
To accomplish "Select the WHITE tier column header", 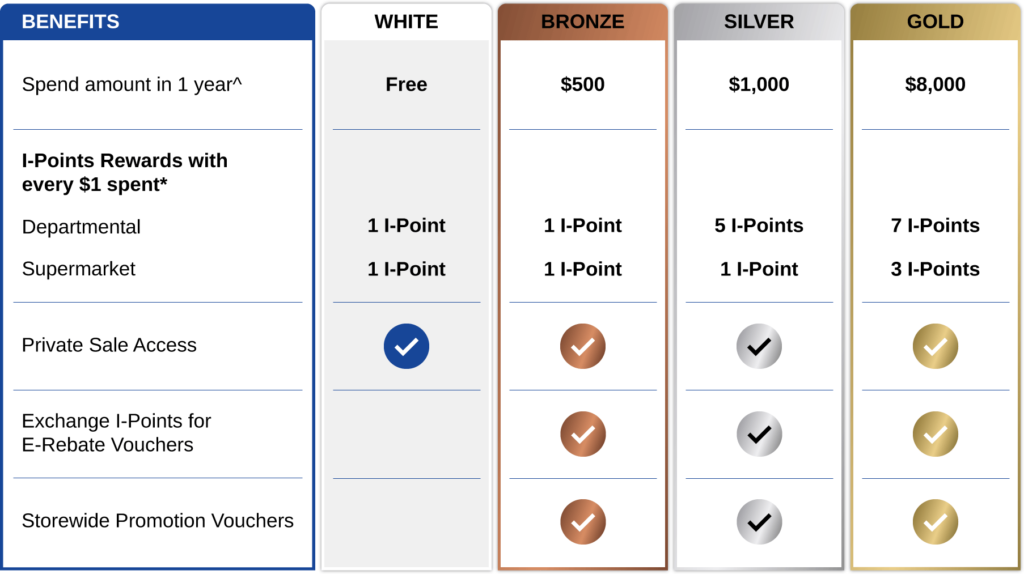I will pyautogui.click(x=406, y=22).
